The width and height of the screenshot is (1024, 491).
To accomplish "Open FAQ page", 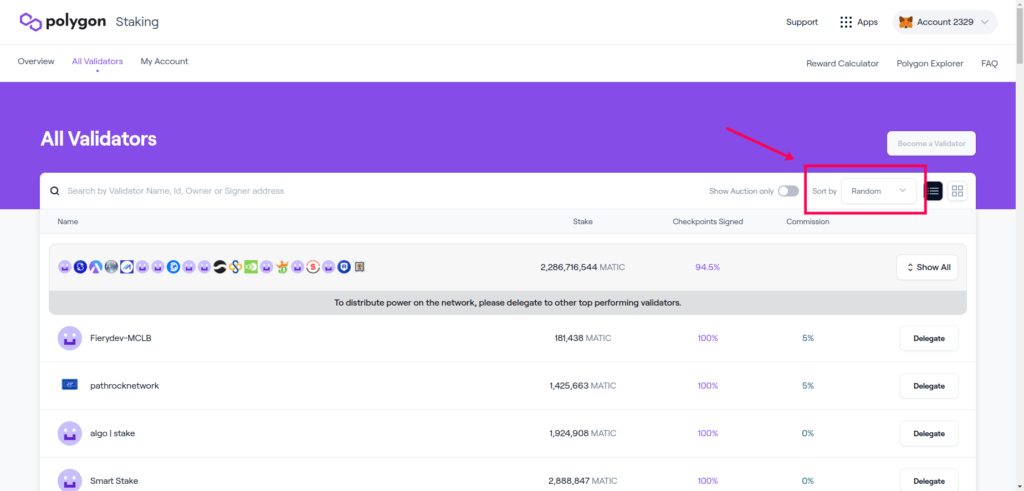I will pos(989,63).
